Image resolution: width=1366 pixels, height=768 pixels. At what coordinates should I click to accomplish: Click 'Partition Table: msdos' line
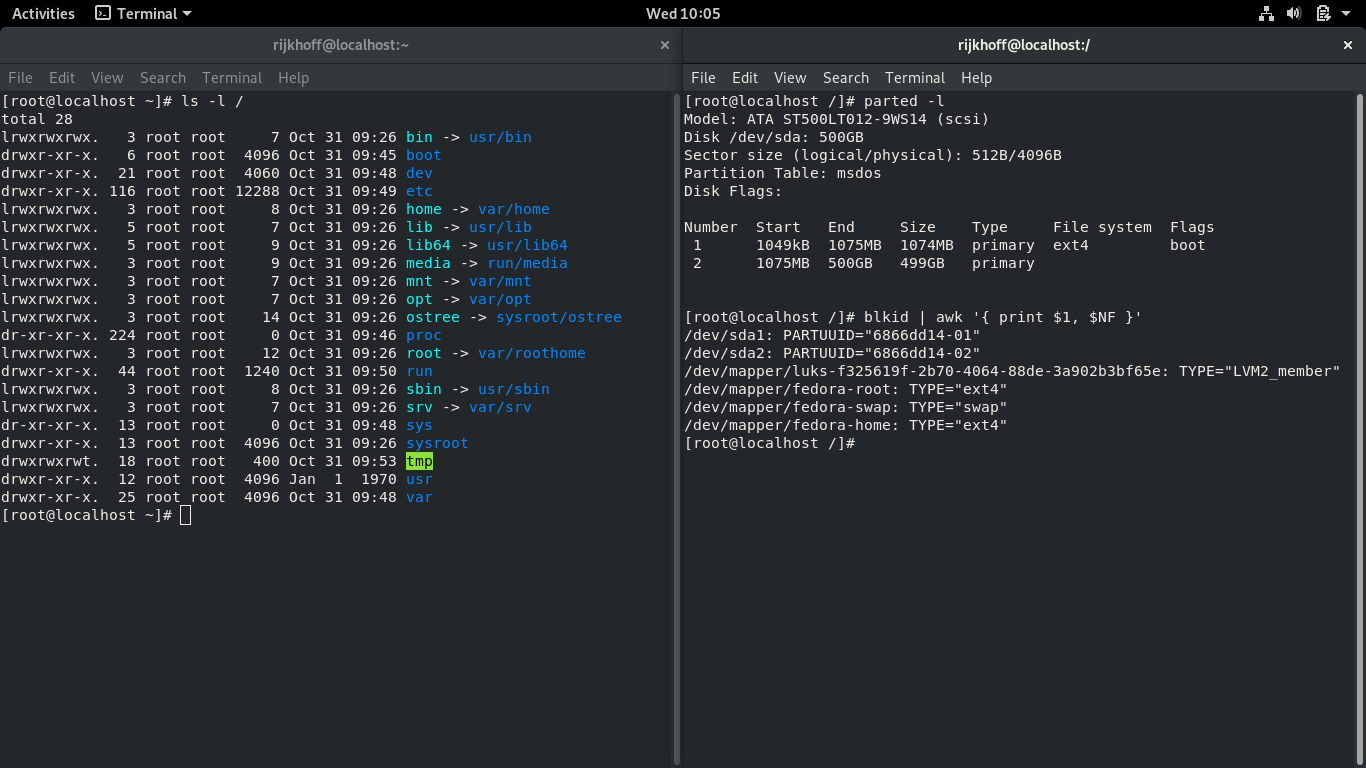[783, 173]
